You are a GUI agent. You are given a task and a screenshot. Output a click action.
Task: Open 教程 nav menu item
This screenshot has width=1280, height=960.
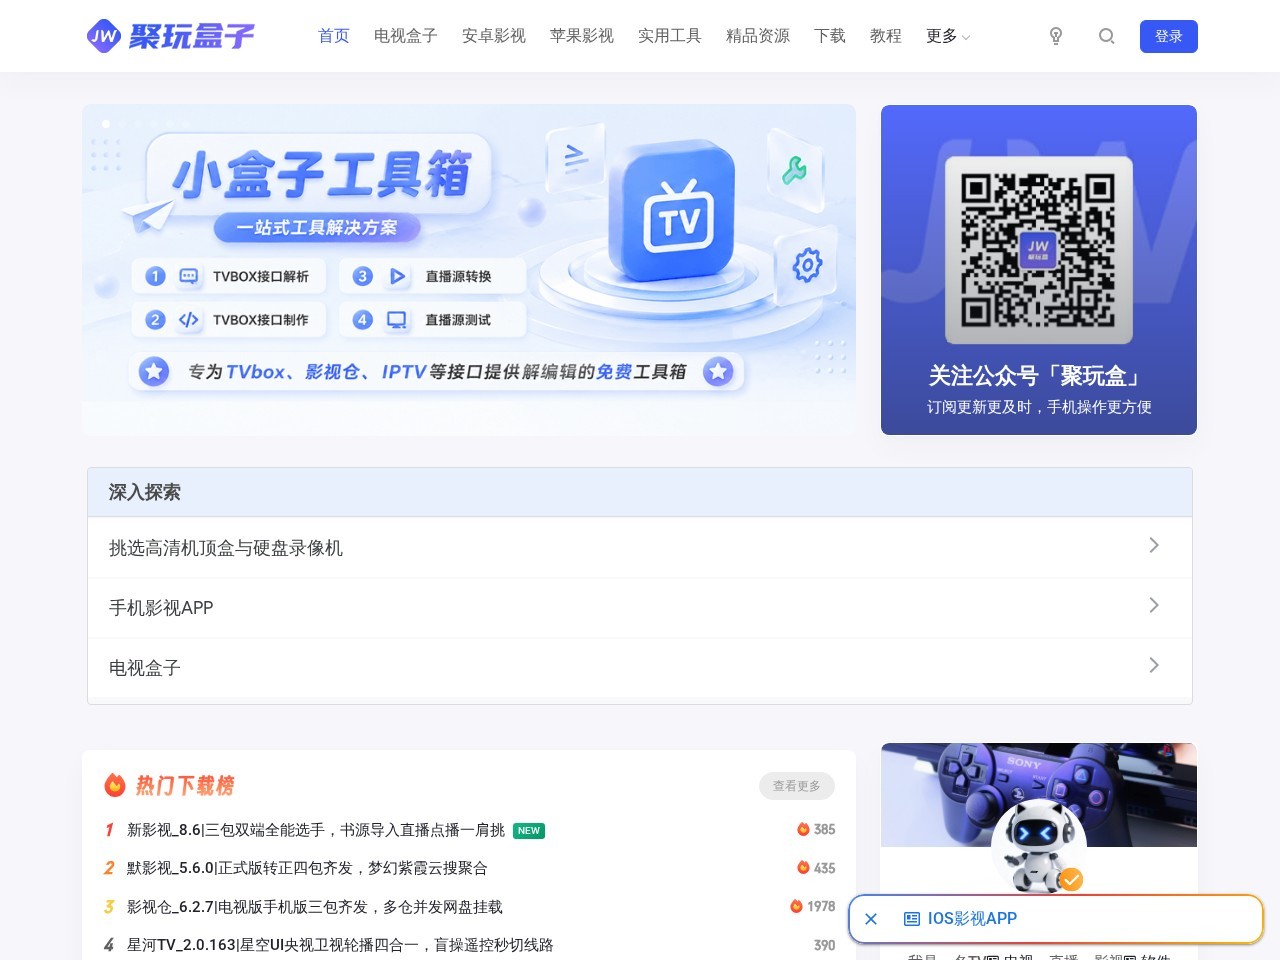(886, 36)
